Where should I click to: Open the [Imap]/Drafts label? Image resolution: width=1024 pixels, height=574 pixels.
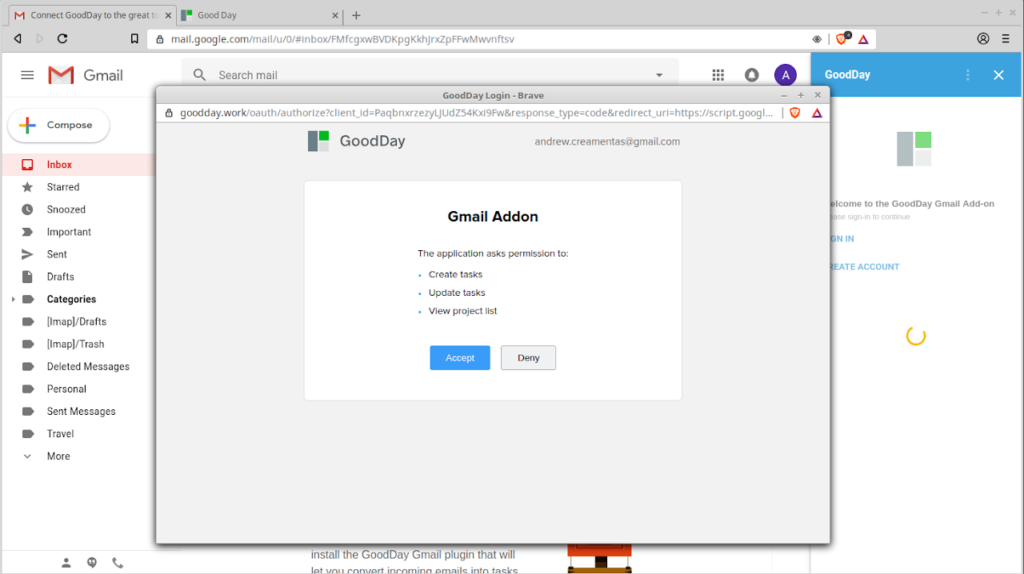coord(78,321)
